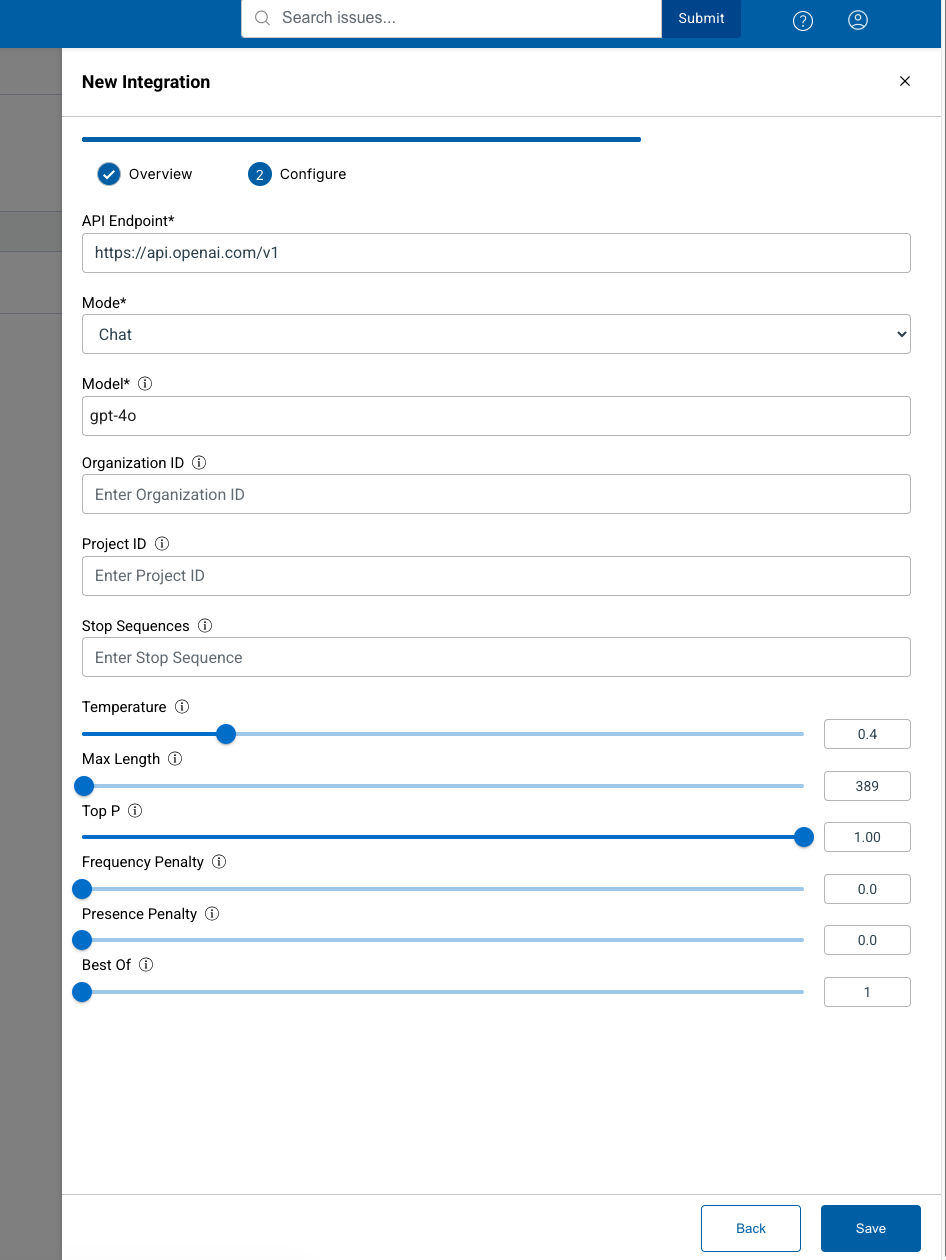Click the Temperature slider handle
The height and width of the screenshot is (1260, 946).
click(226, 734)
